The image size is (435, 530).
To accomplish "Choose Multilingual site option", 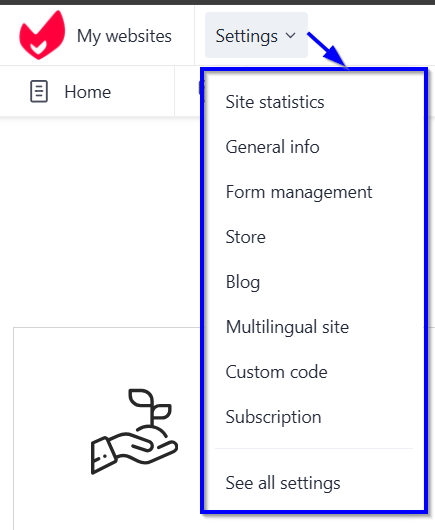I will click(287, 327).
